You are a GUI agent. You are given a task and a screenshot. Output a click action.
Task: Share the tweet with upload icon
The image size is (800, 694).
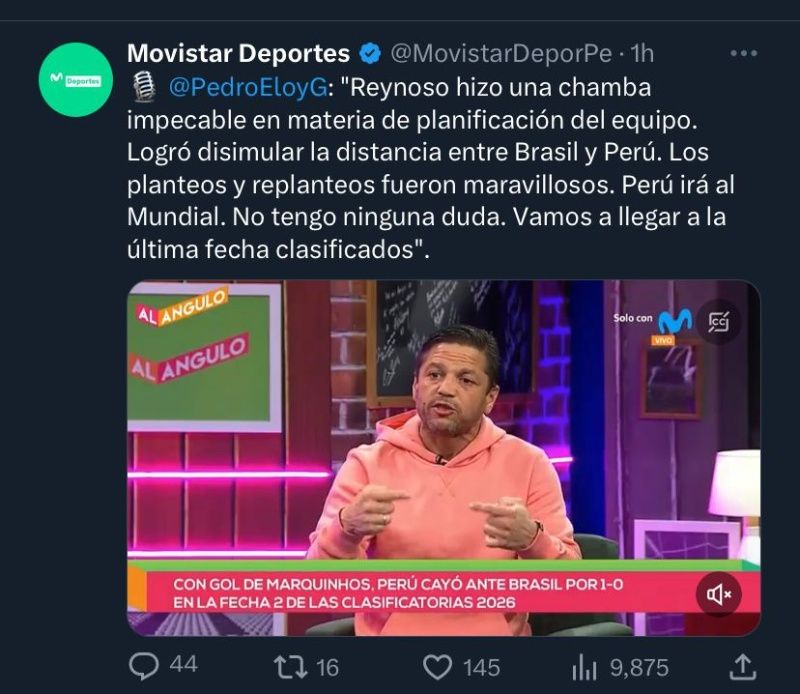pyautogui.click(x=742, y=667)
